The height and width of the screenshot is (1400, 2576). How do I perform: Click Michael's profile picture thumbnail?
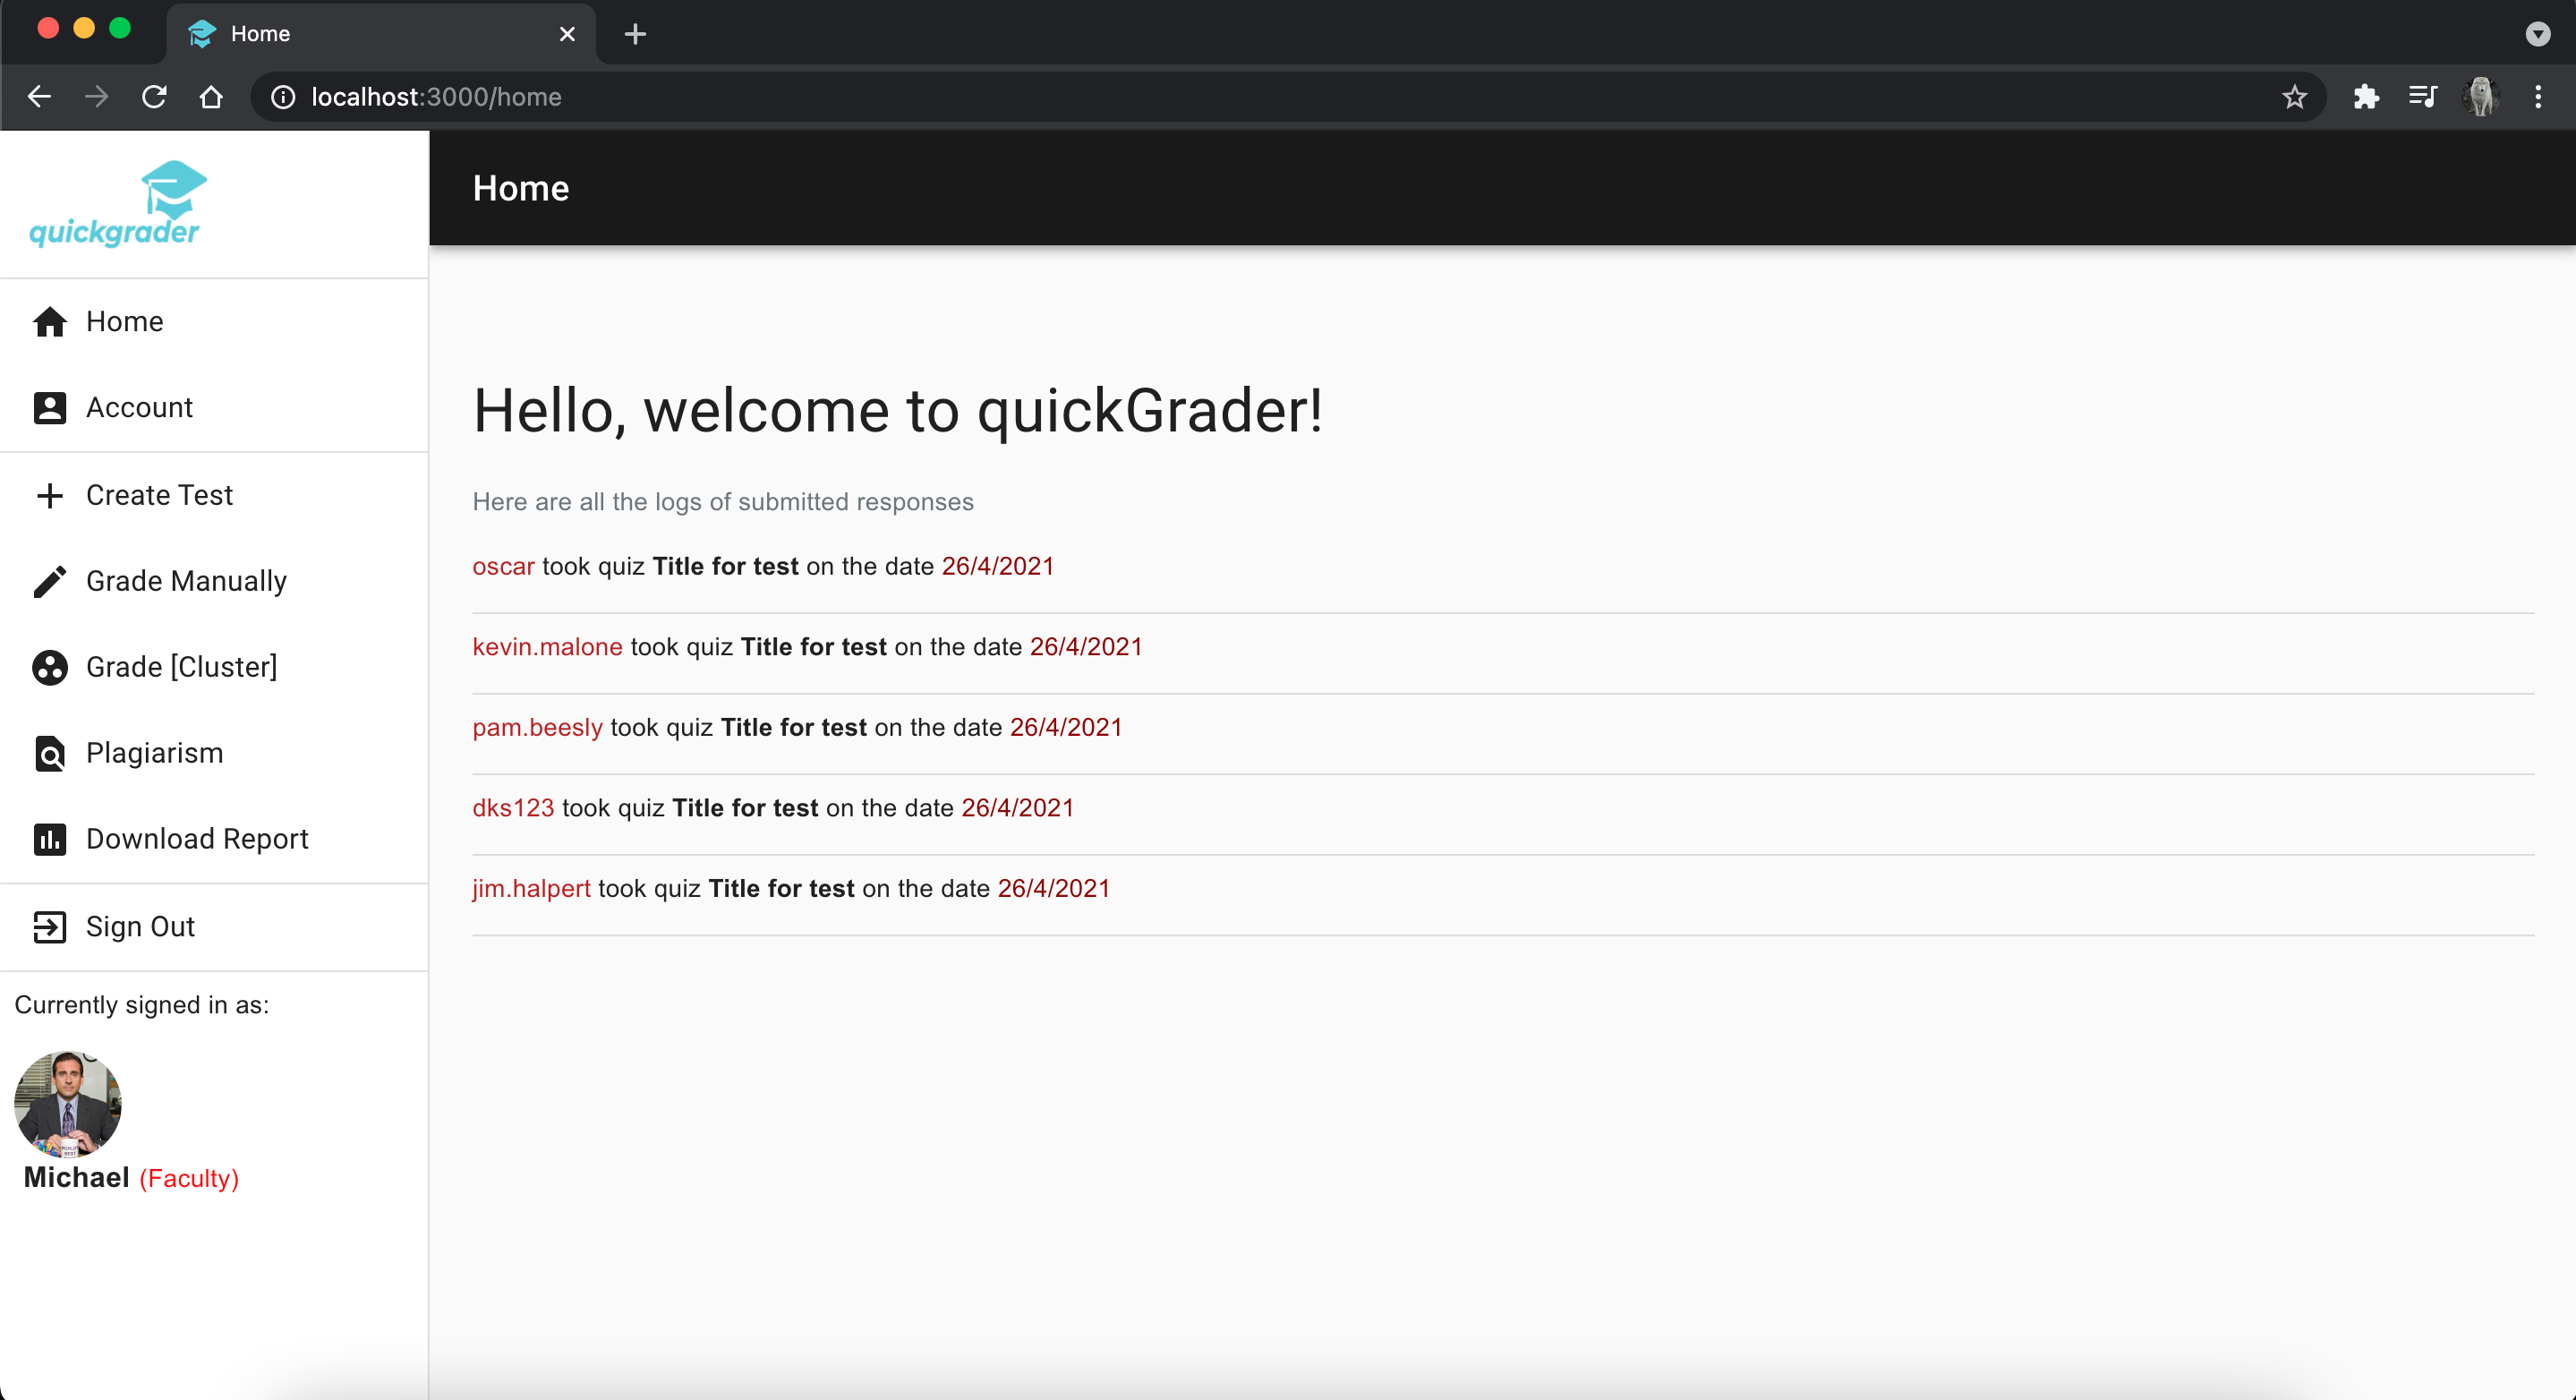68,1103
